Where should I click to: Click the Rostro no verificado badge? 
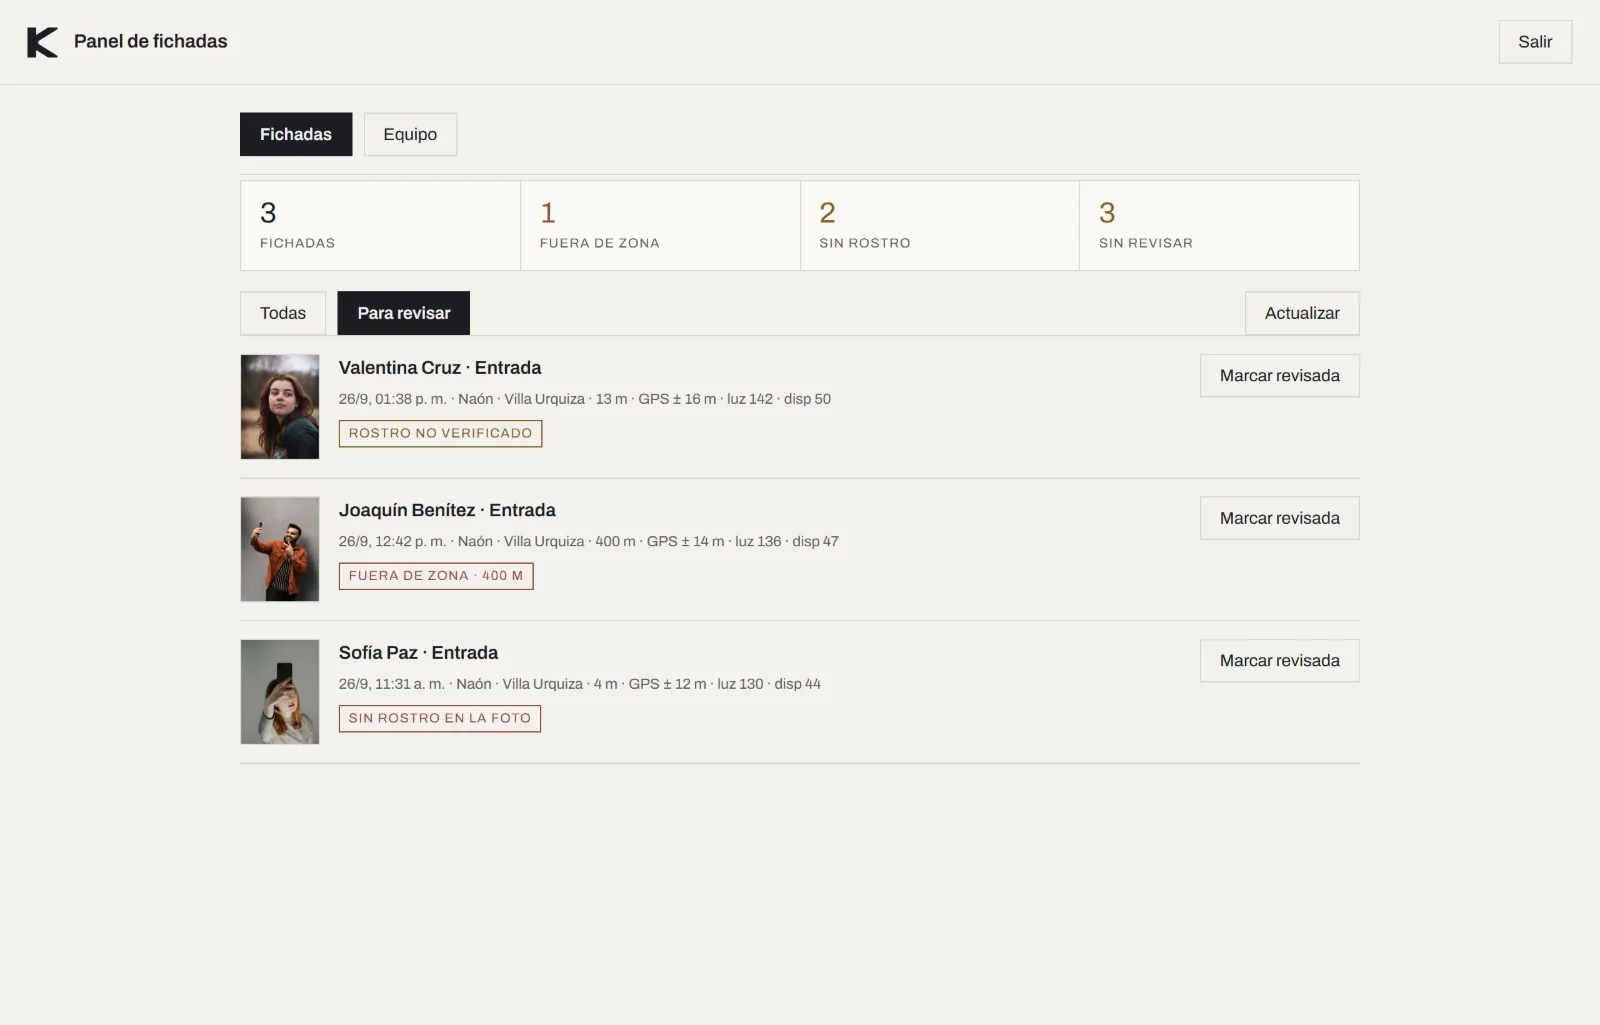[440, 433]
